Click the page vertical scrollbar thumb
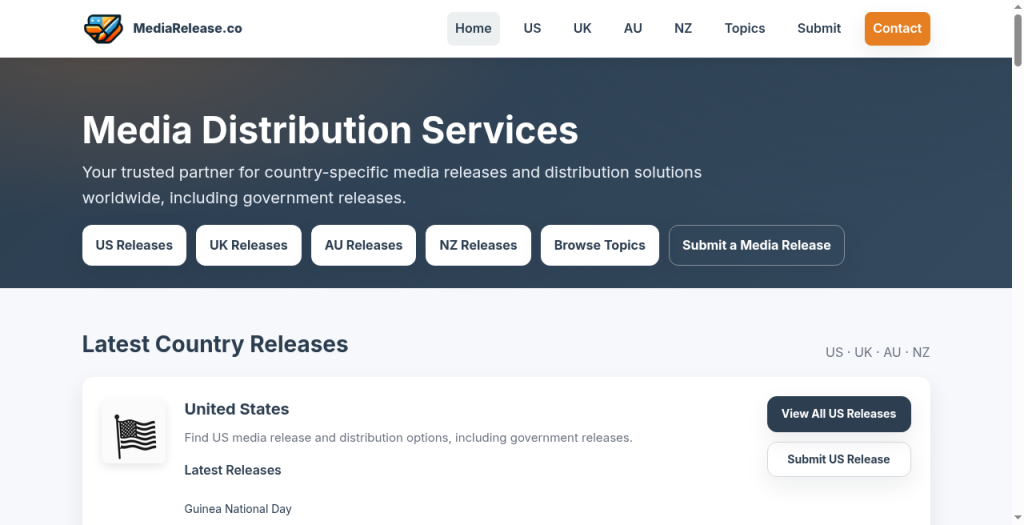The width and height of the screenshot is (1024, 525). coord(1017,39)
